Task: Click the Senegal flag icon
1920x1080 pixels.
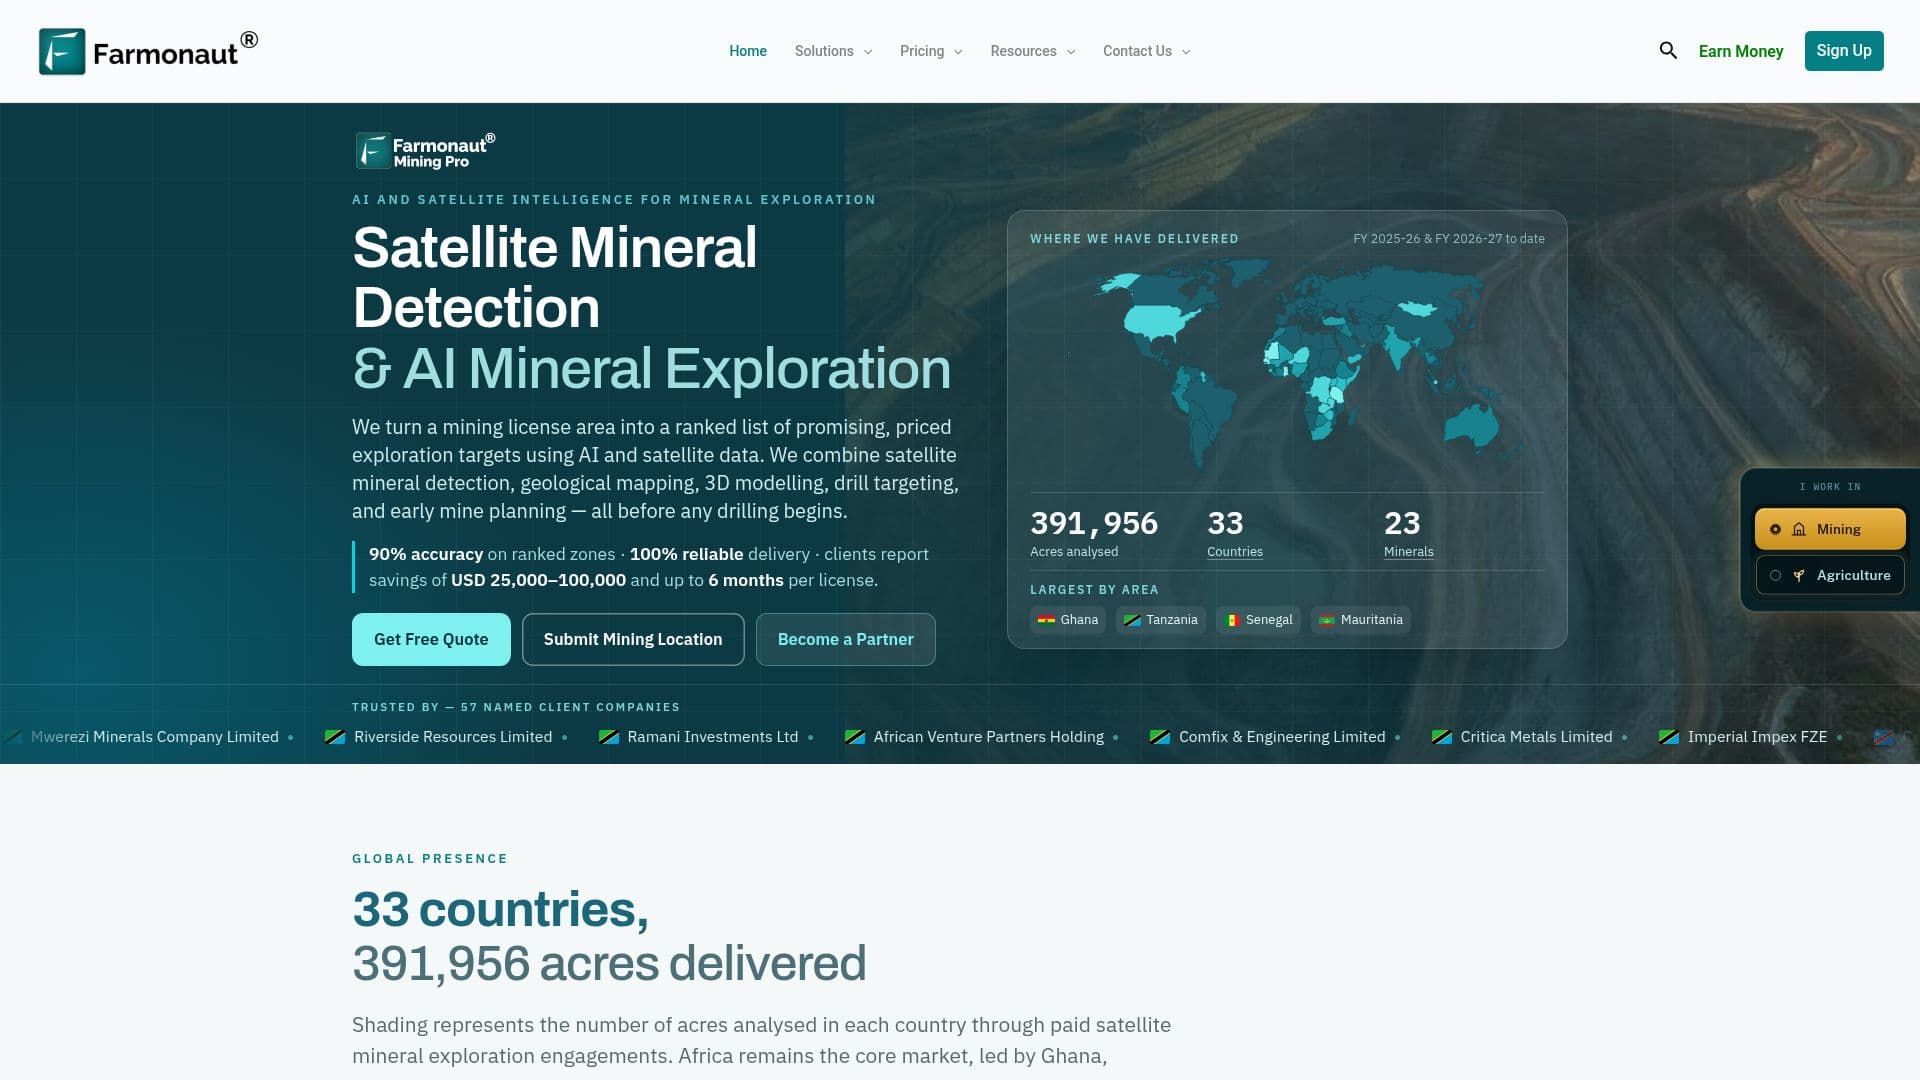Action: pos(1232,620)
